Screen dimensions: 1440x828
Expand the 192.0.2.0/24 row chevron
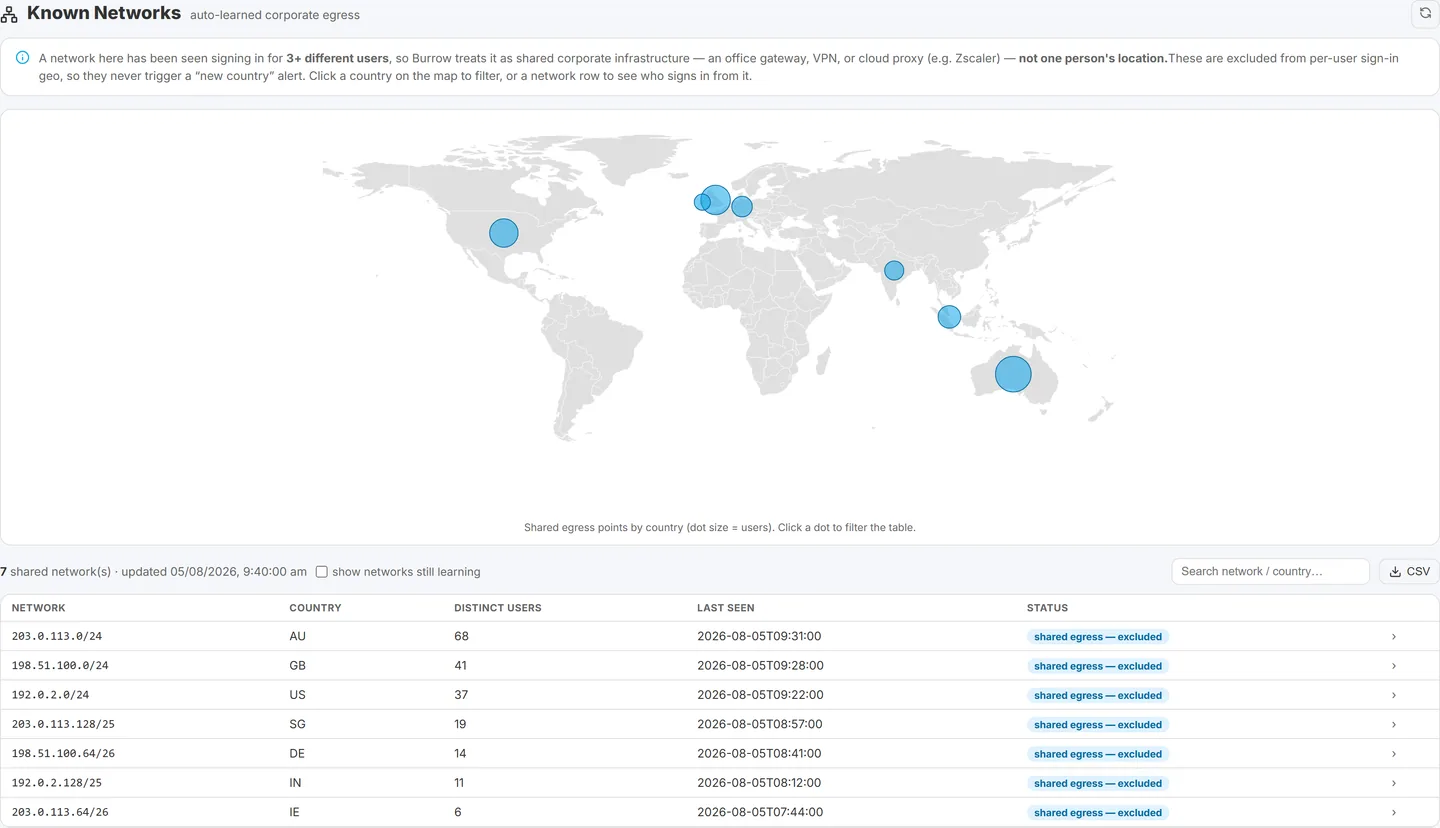tap(1394, 695)
